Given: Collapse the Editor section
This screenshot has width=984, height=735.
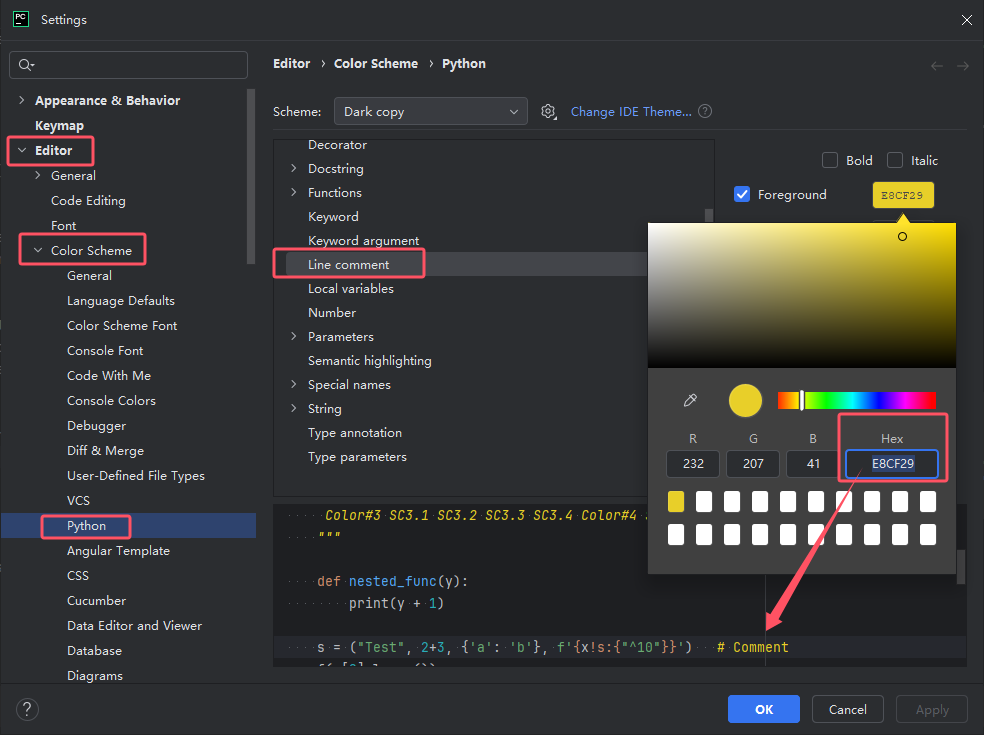Looking at the screenshot, I should (x=22, y=151).
